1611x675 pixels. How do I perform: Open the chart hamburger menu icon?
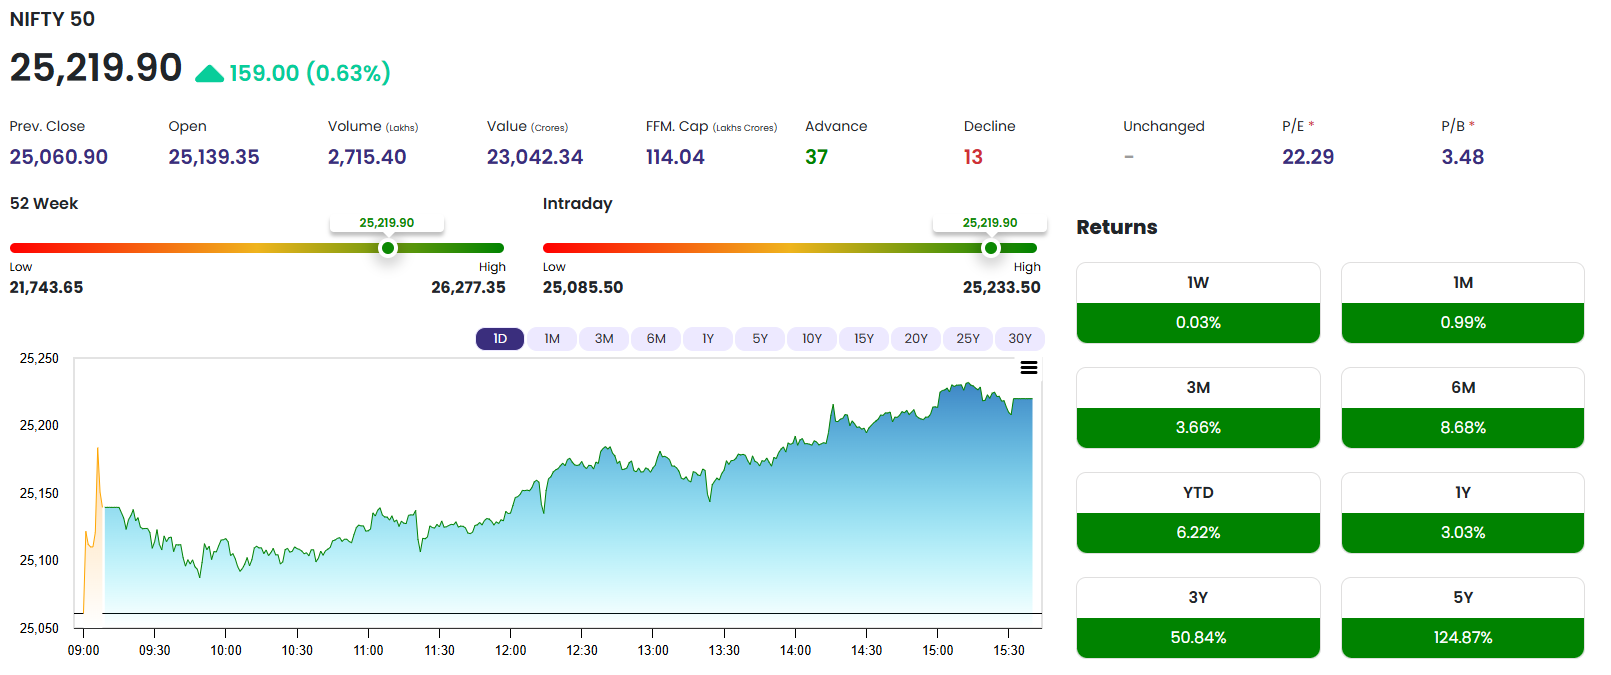pos(1028,368)
